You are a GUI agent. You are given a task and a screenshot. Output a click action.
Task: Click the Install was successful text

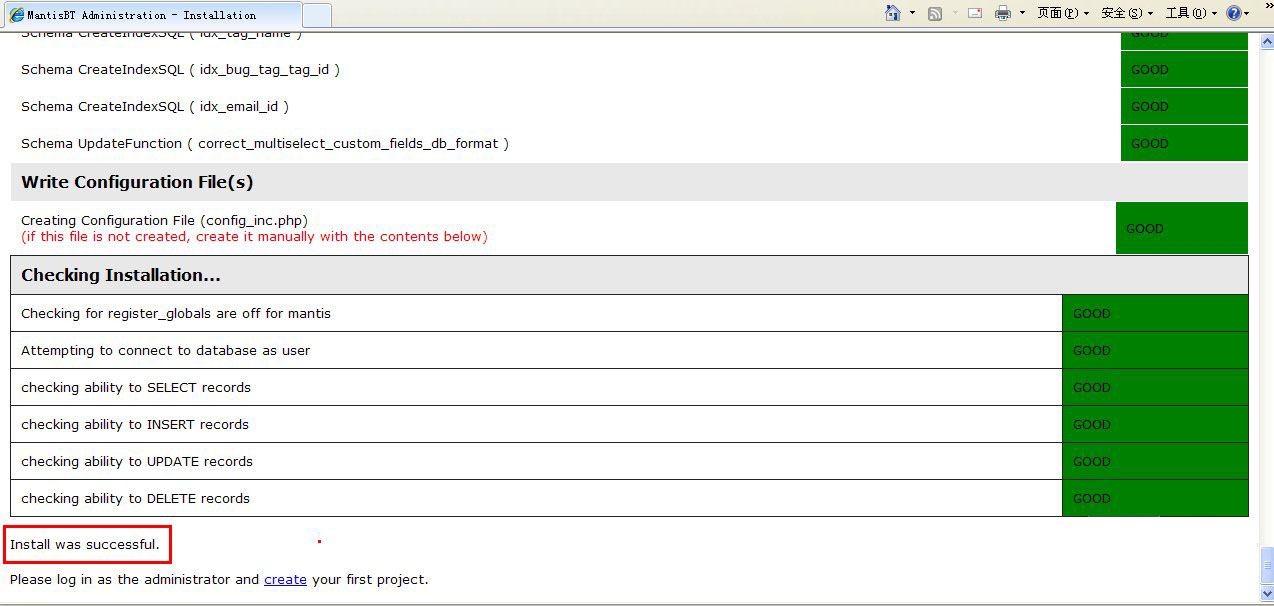[85, 544]
